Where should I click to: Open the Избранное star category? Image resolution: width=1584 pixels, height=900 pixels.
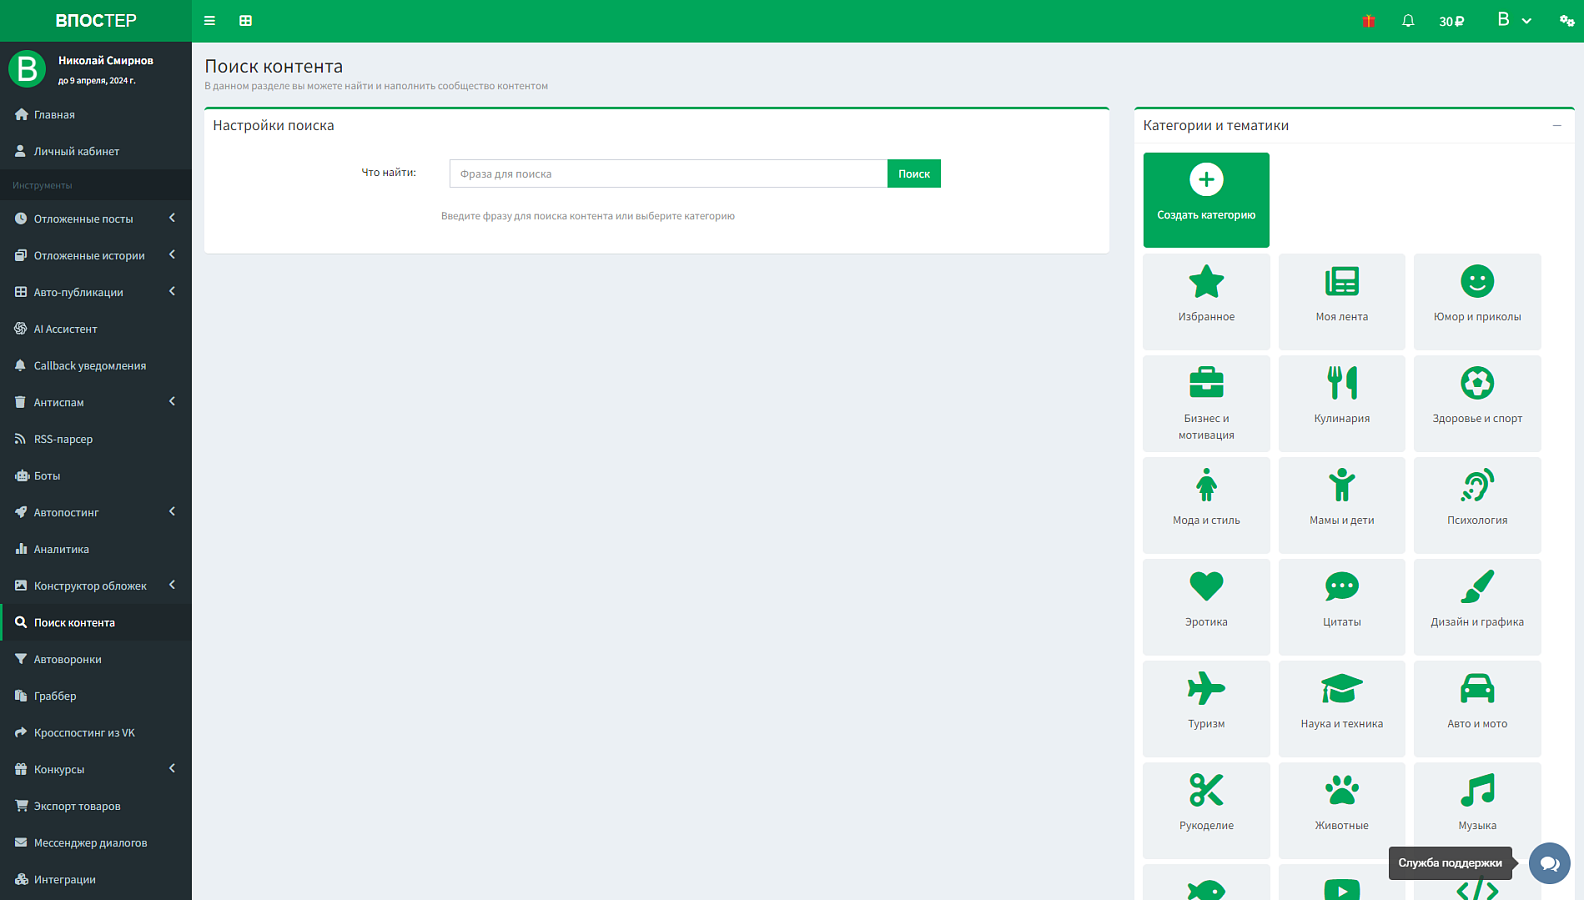tap(1206, 301)
